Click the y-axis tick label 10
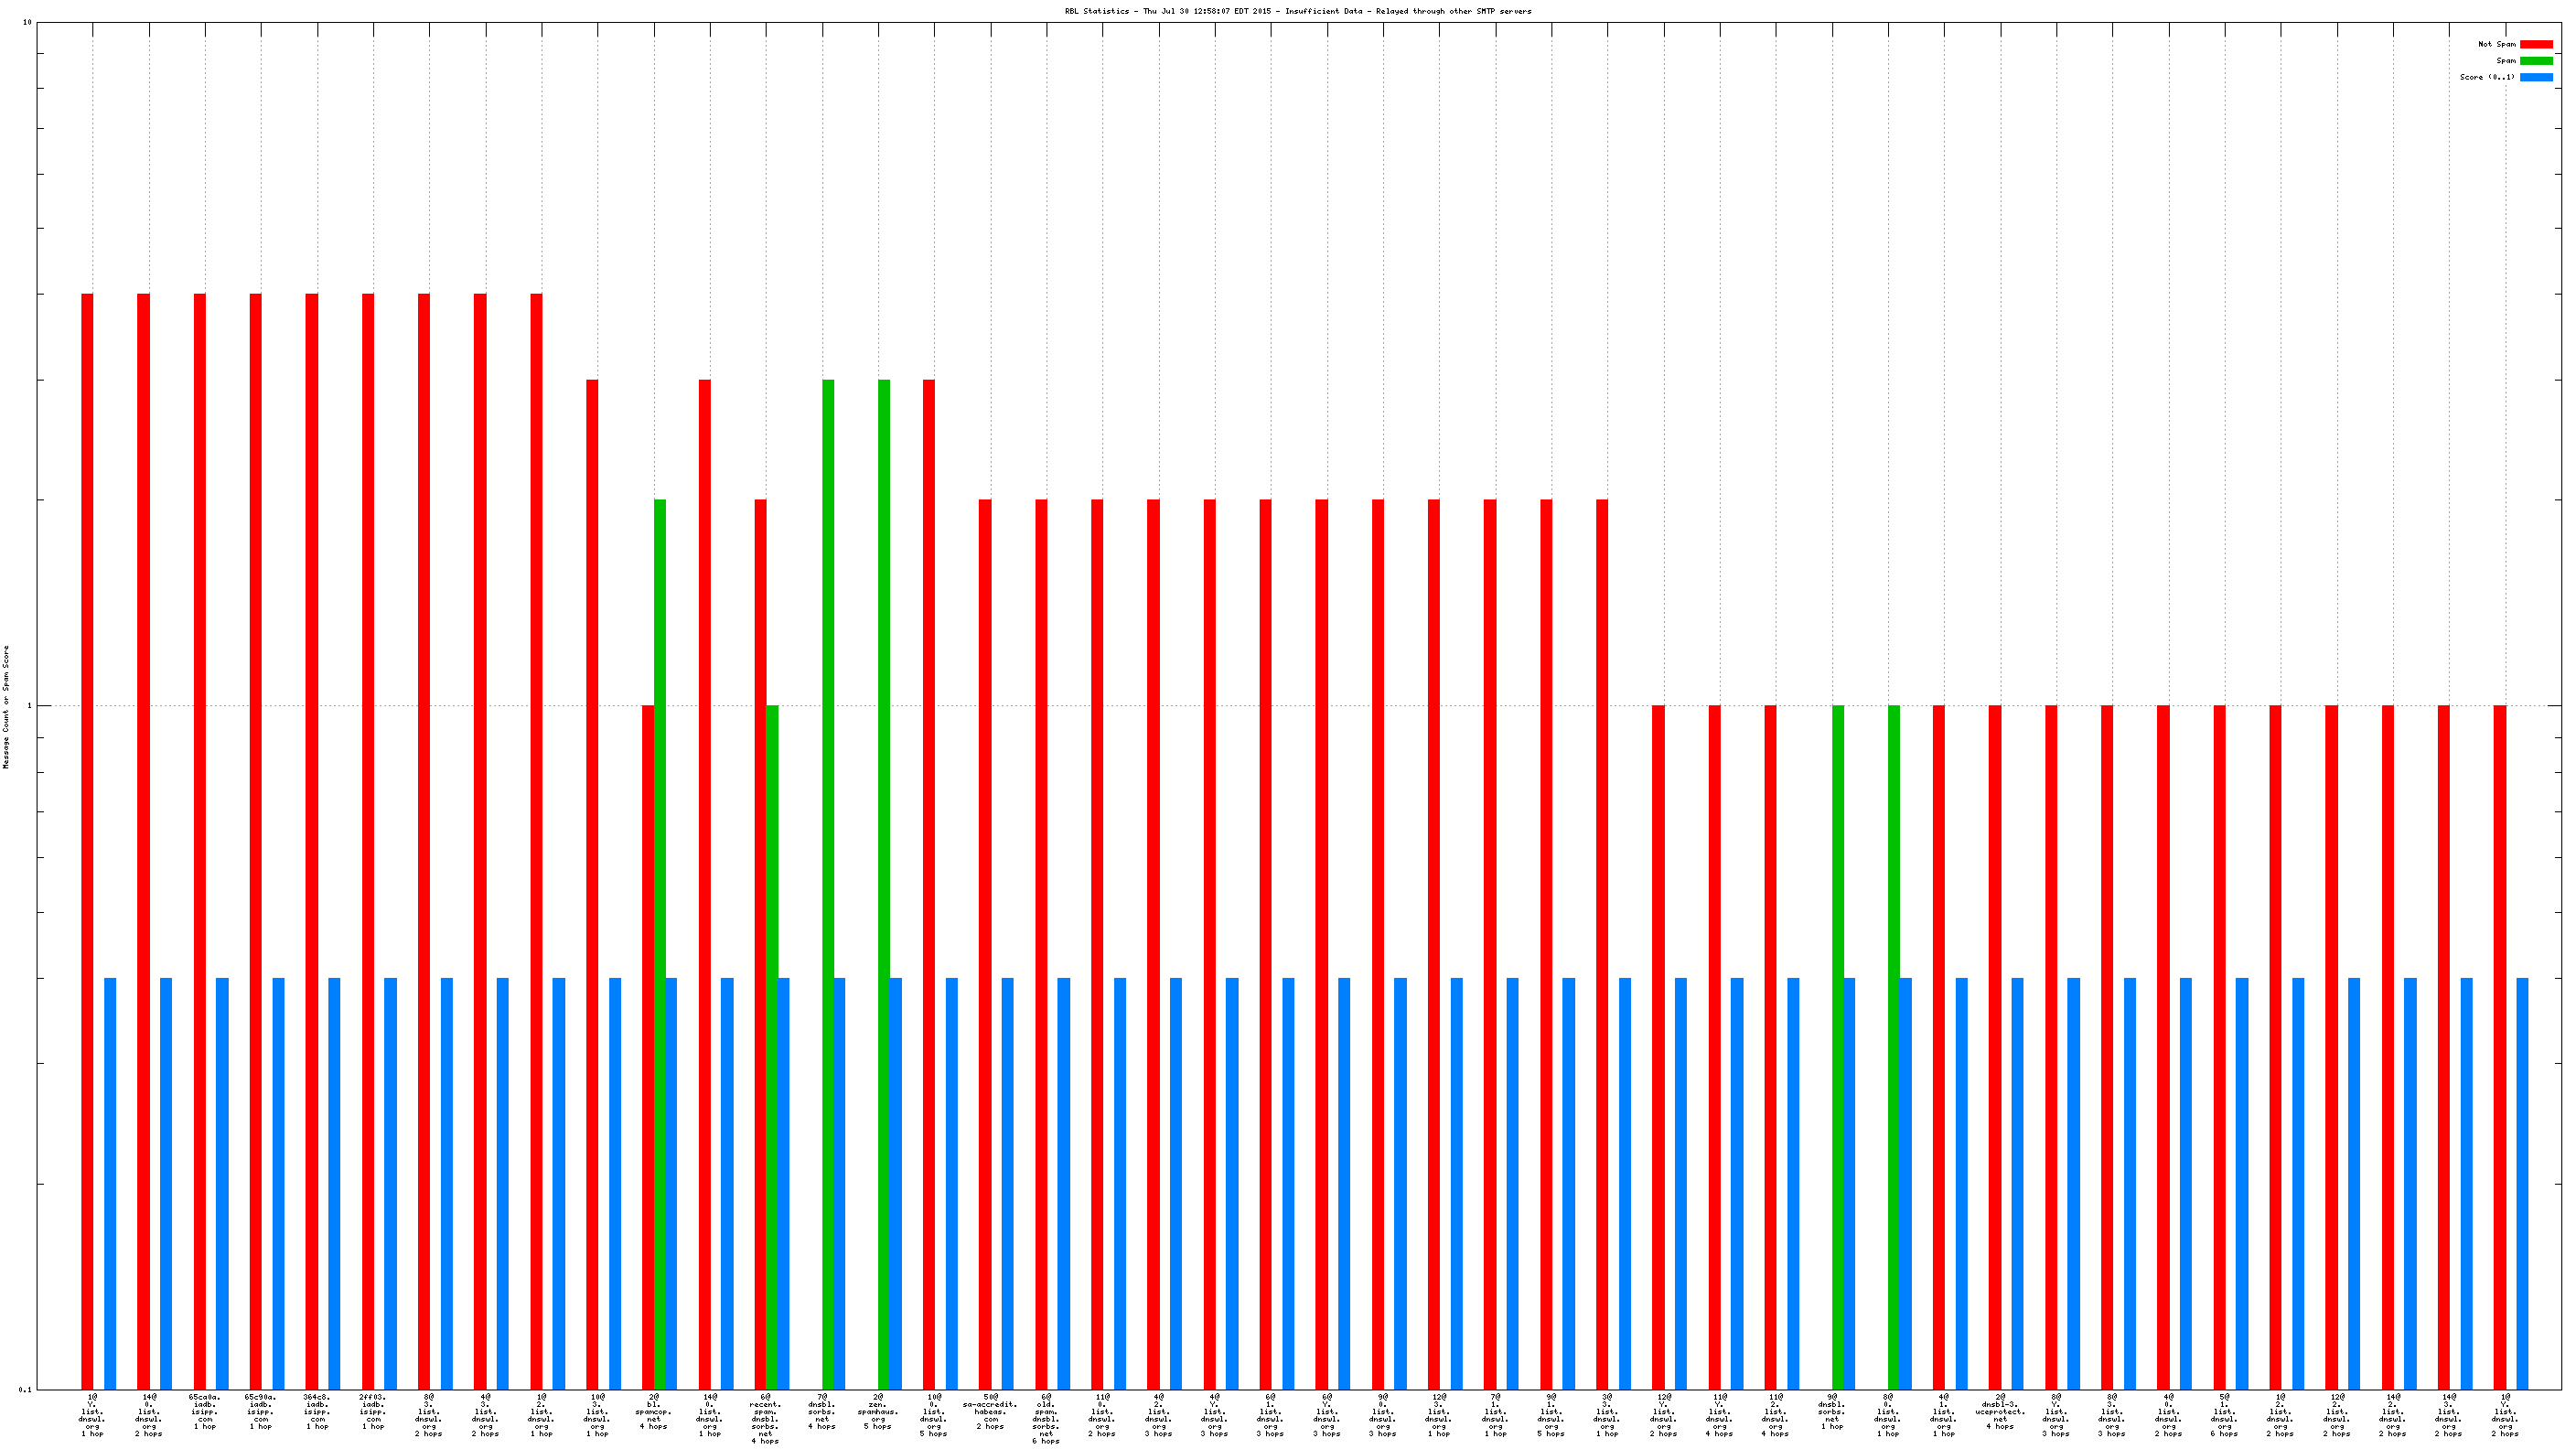The height and width of the screenshot is (1449, 2576). 27,22
